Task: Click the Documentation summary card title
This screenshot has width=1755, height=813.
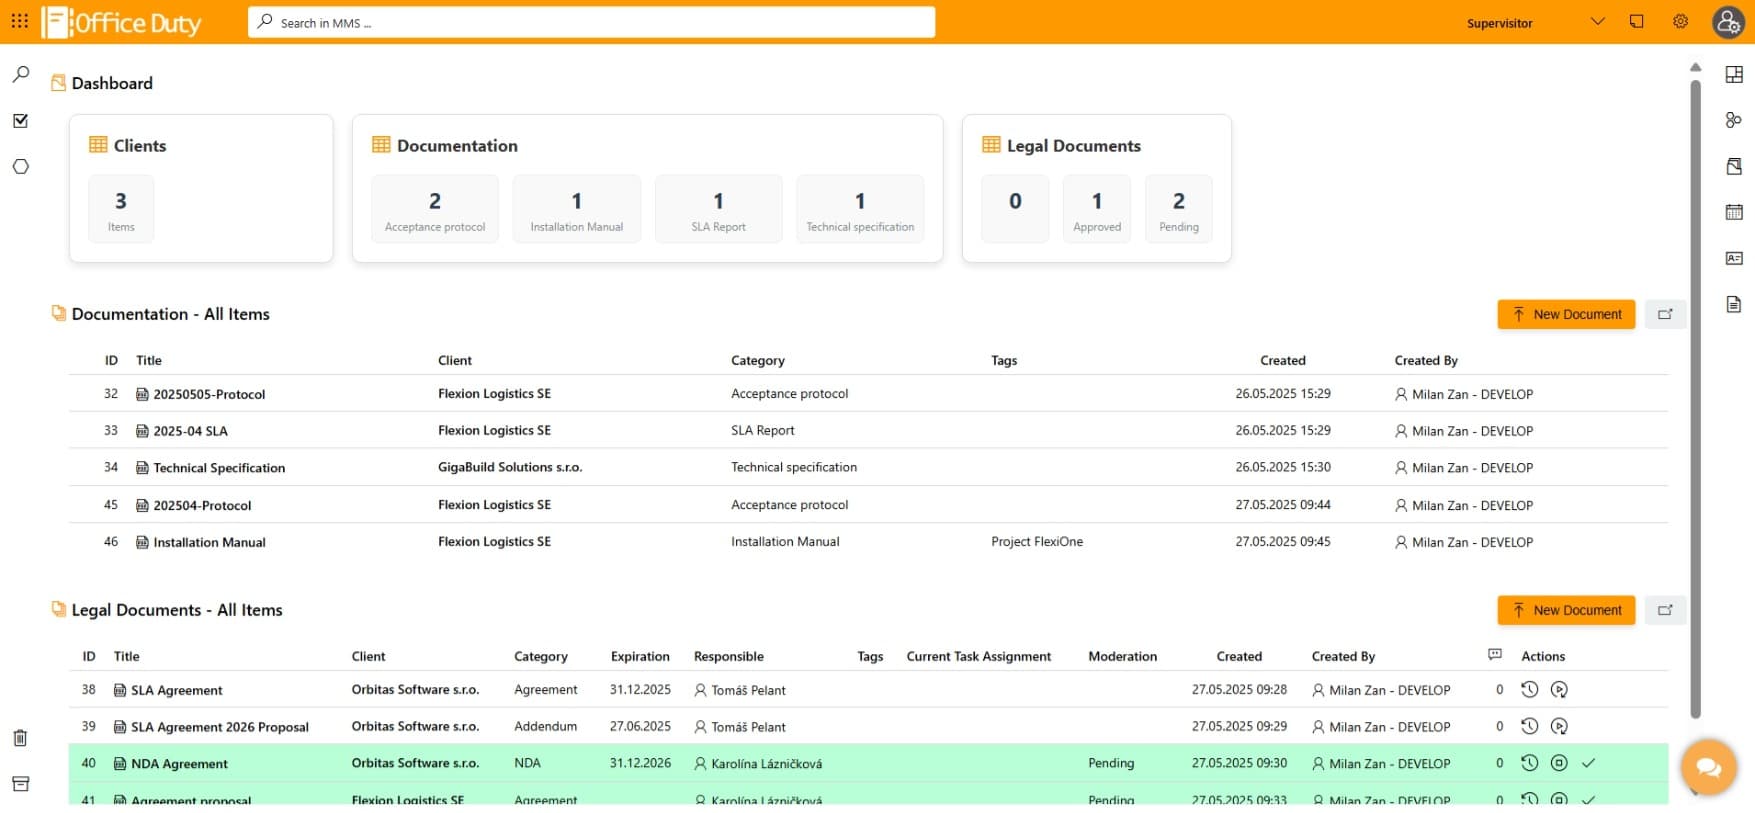Action: 457,145
